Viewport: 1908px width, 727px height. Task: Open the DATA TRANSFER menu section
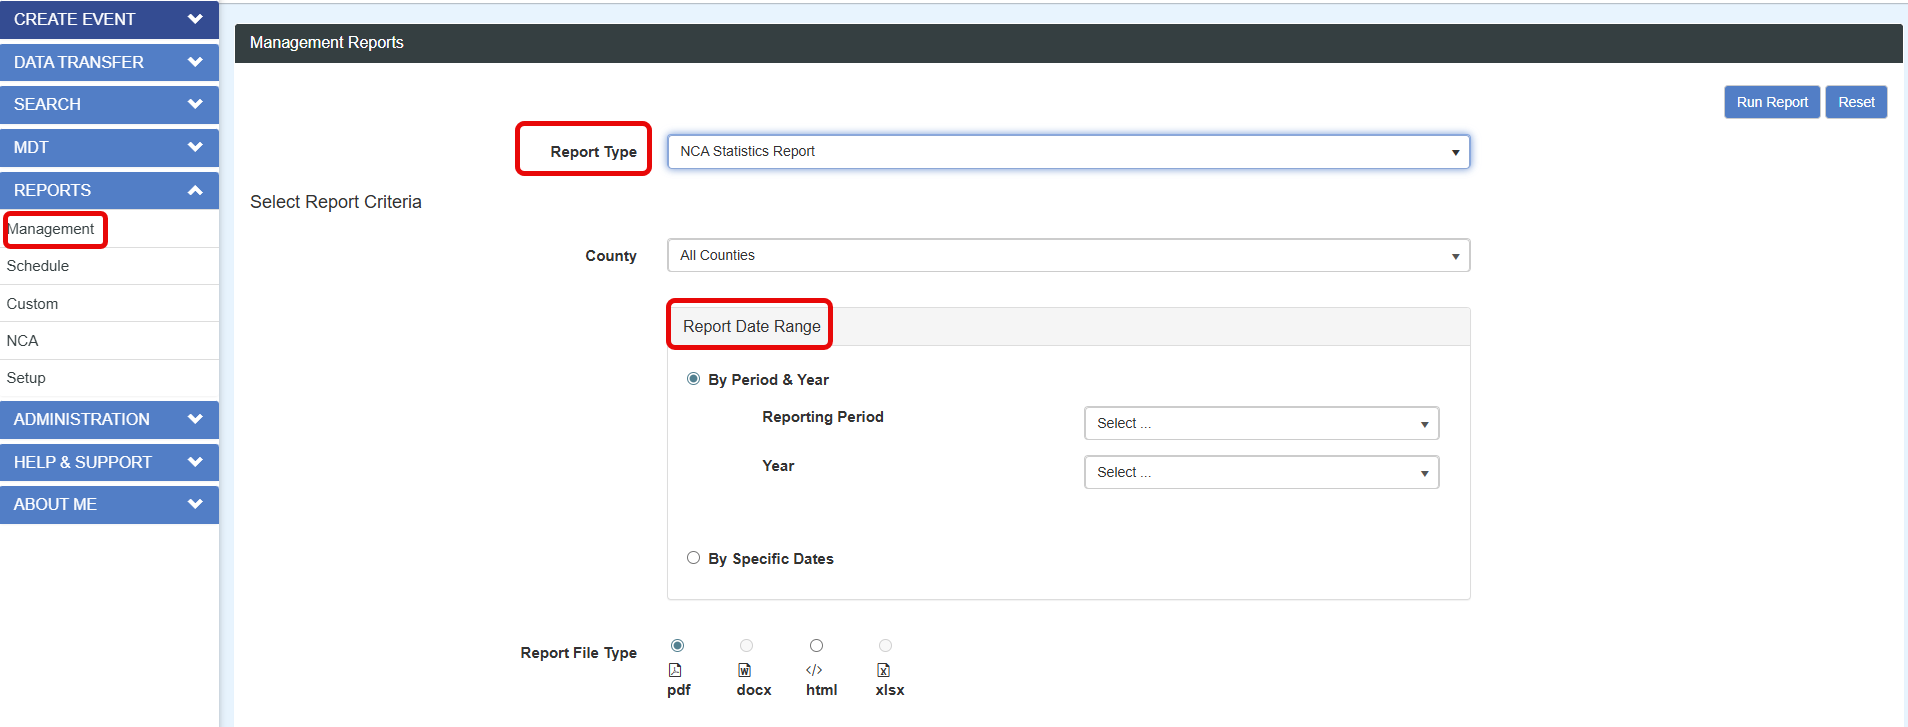pyautogui.click(x=109, y=62)
